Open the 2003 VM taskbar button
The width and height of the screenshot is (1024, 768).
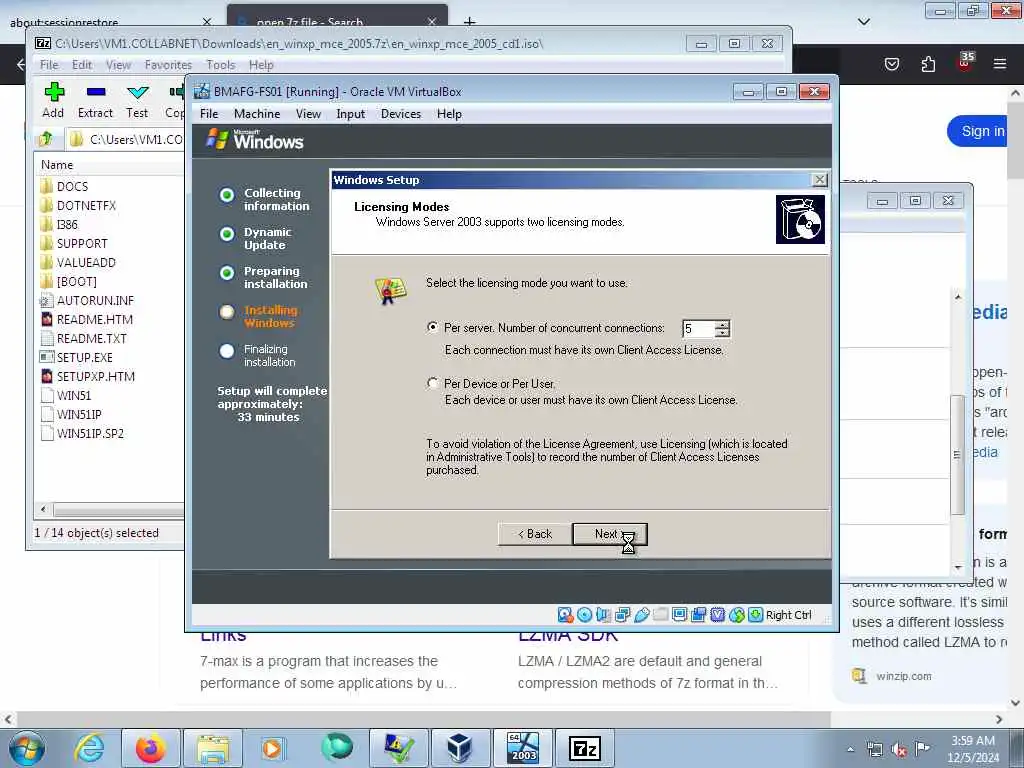523,748
